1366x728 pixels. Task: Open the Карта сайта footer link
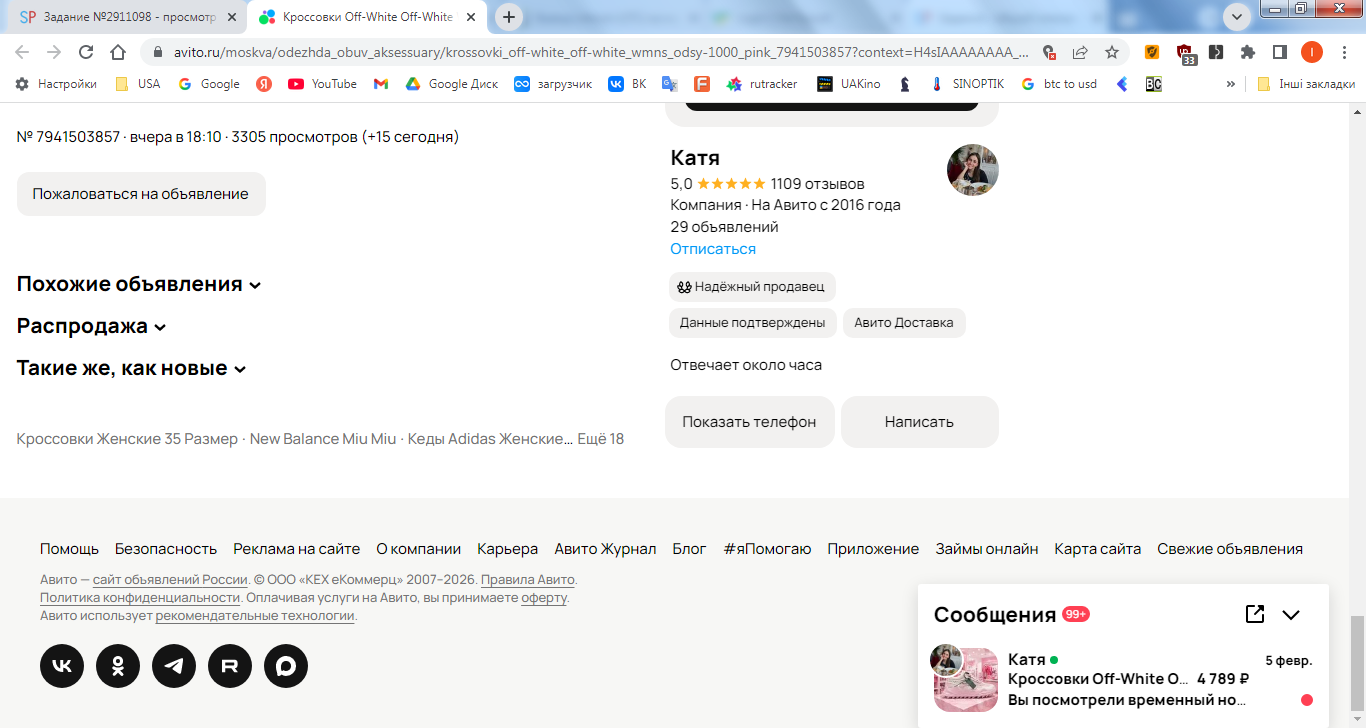pos(1098,549)
